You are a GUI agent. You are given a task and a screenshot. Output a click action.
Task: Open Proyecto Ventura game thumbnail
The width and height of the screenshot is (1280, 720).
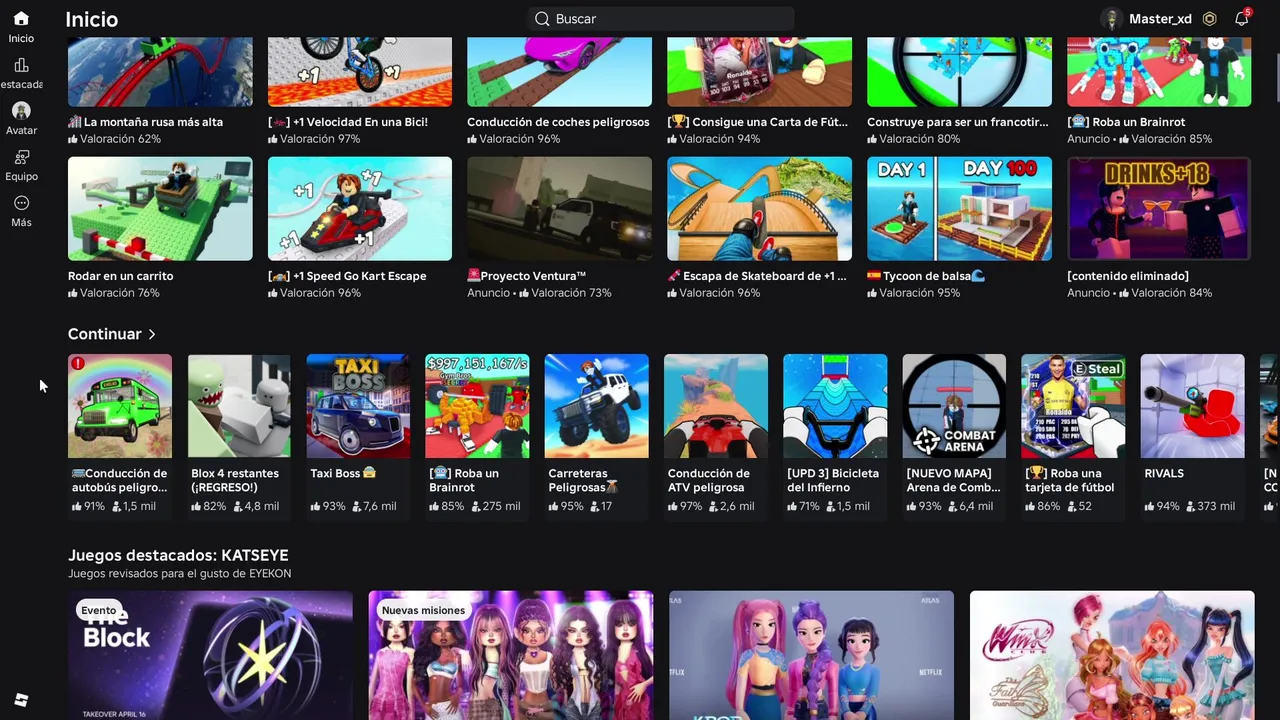(x=560, y=208)
